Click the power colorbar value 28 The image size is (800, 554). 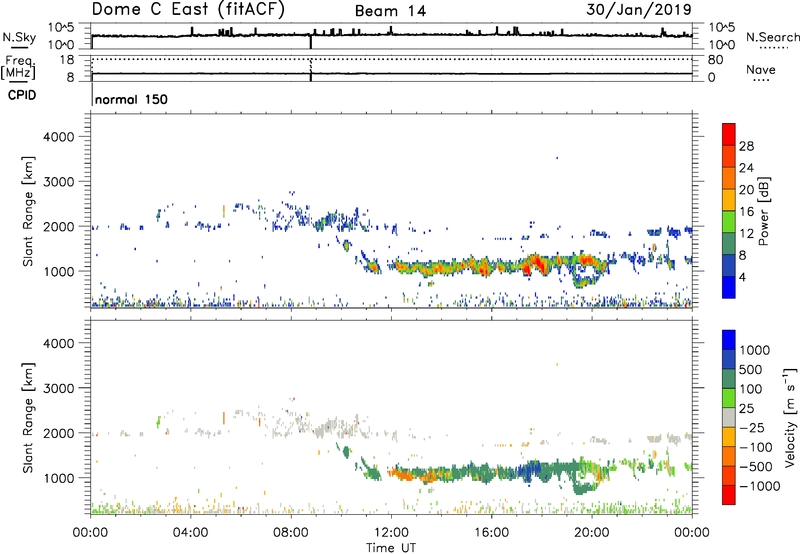click(746, 146)
